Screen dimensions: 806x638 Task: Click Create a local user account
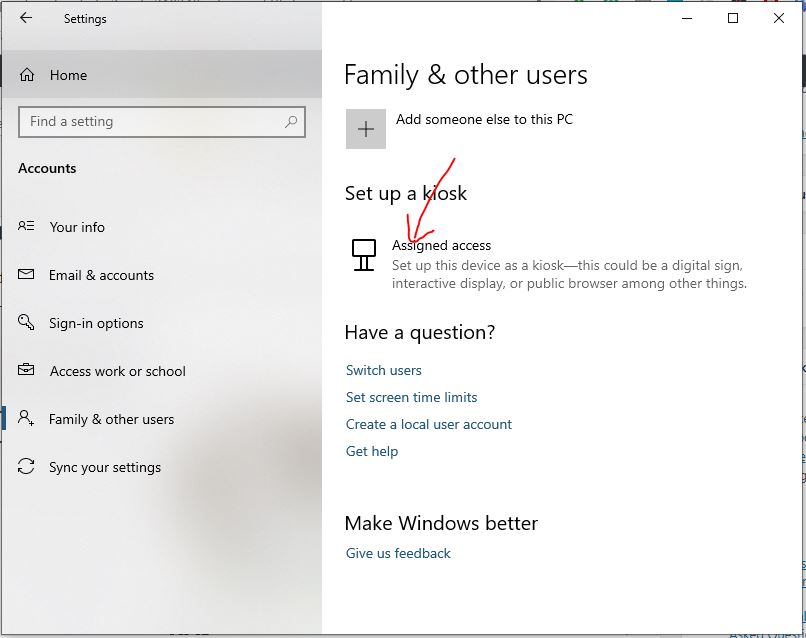pyautogui.click(x=428, y=424)
